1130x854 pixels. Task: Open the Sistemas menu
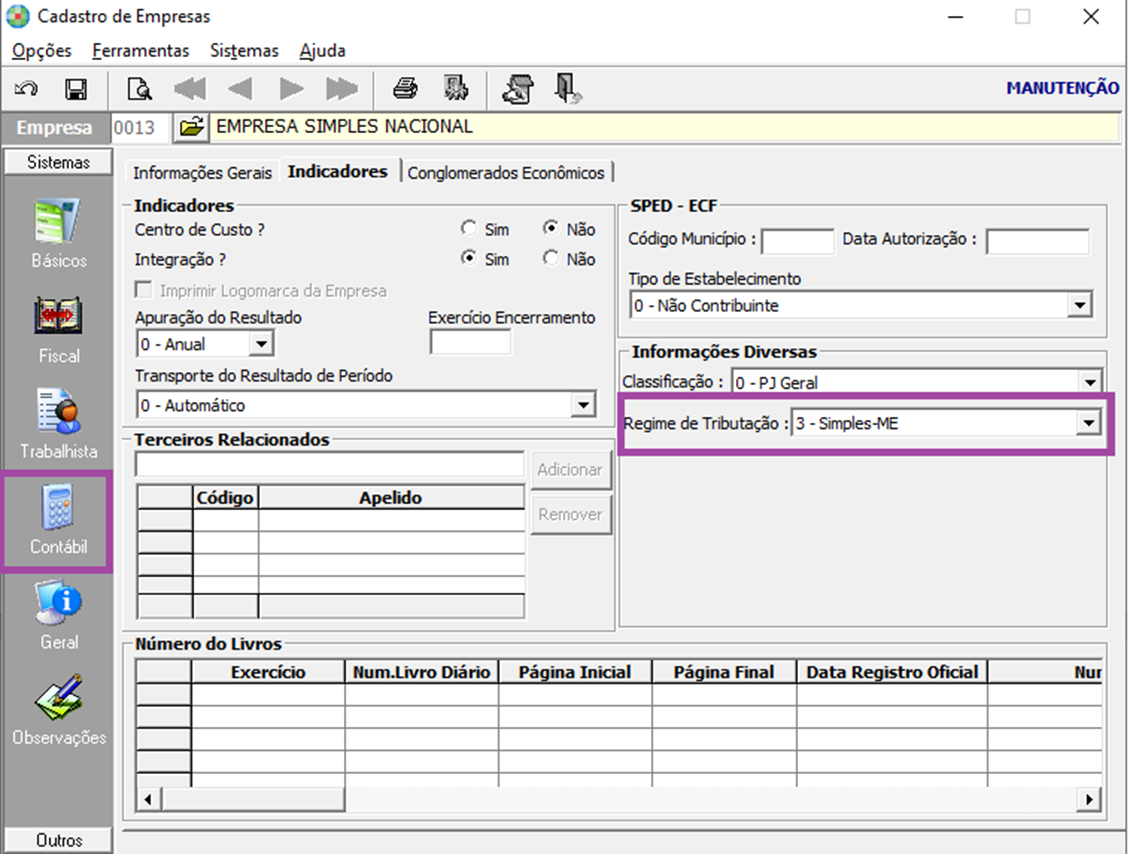click(244, 51)
